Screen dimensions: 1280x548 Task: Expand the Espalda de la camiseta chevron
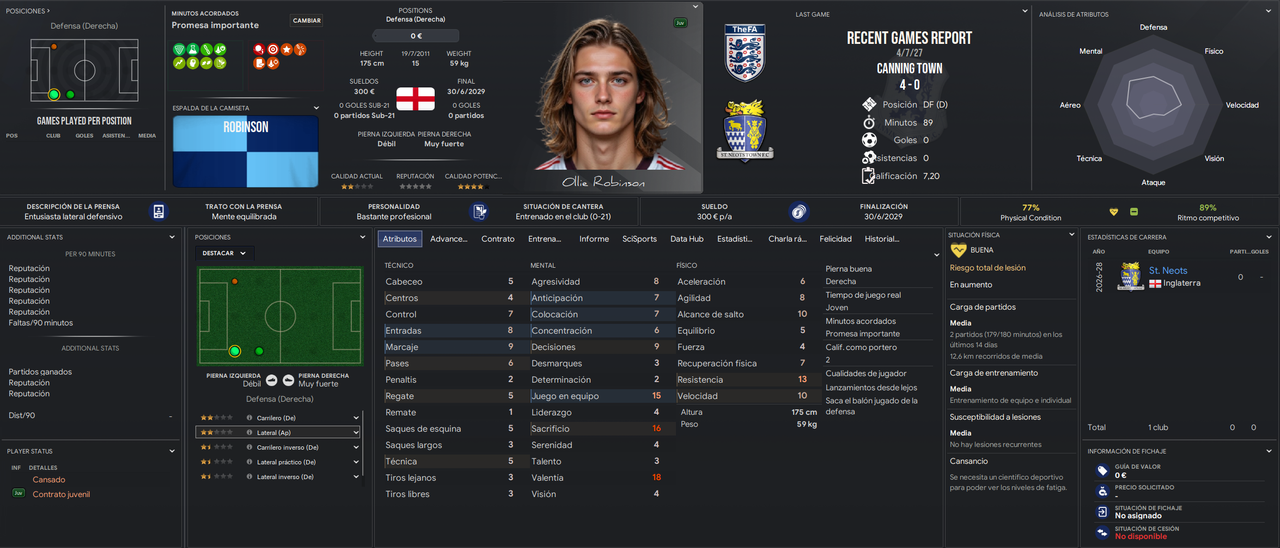[x=317, y=108]
